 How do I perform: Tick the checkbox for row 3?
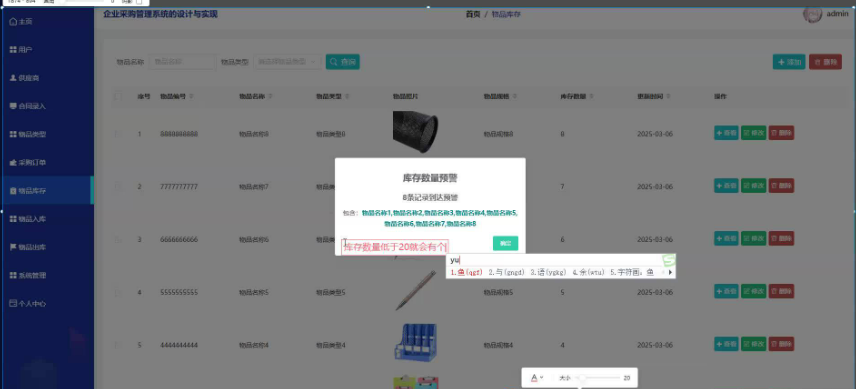click(x=118, y=240)
